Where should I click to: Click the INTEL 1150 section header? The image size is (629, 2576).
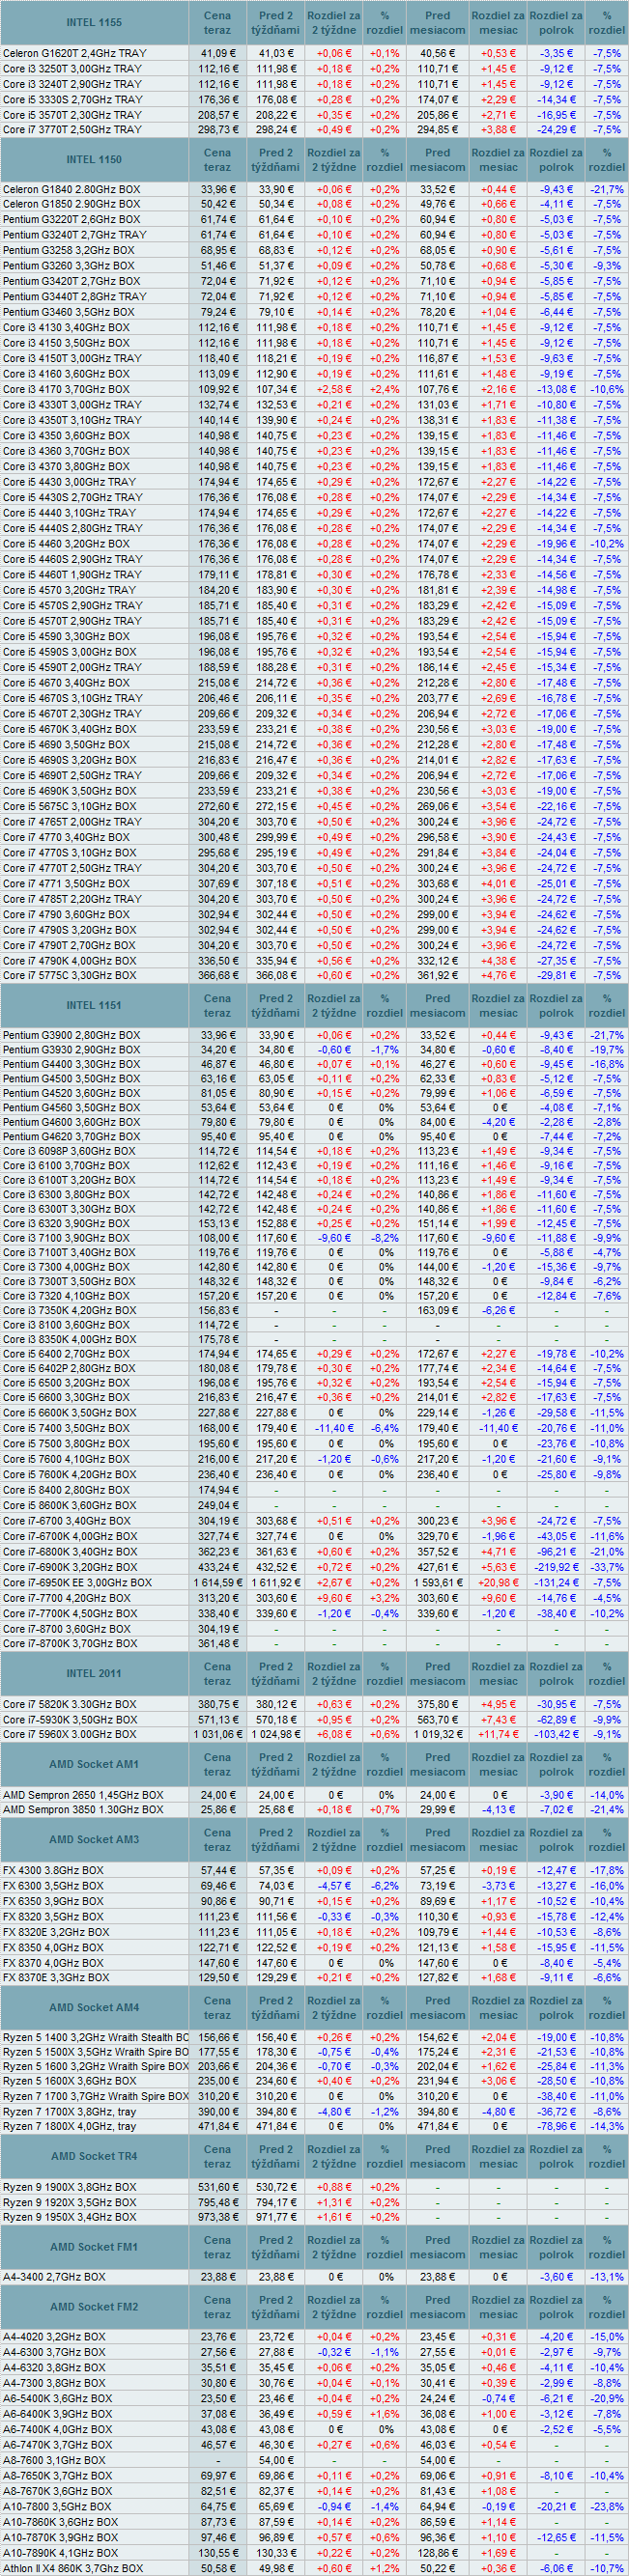94,160
